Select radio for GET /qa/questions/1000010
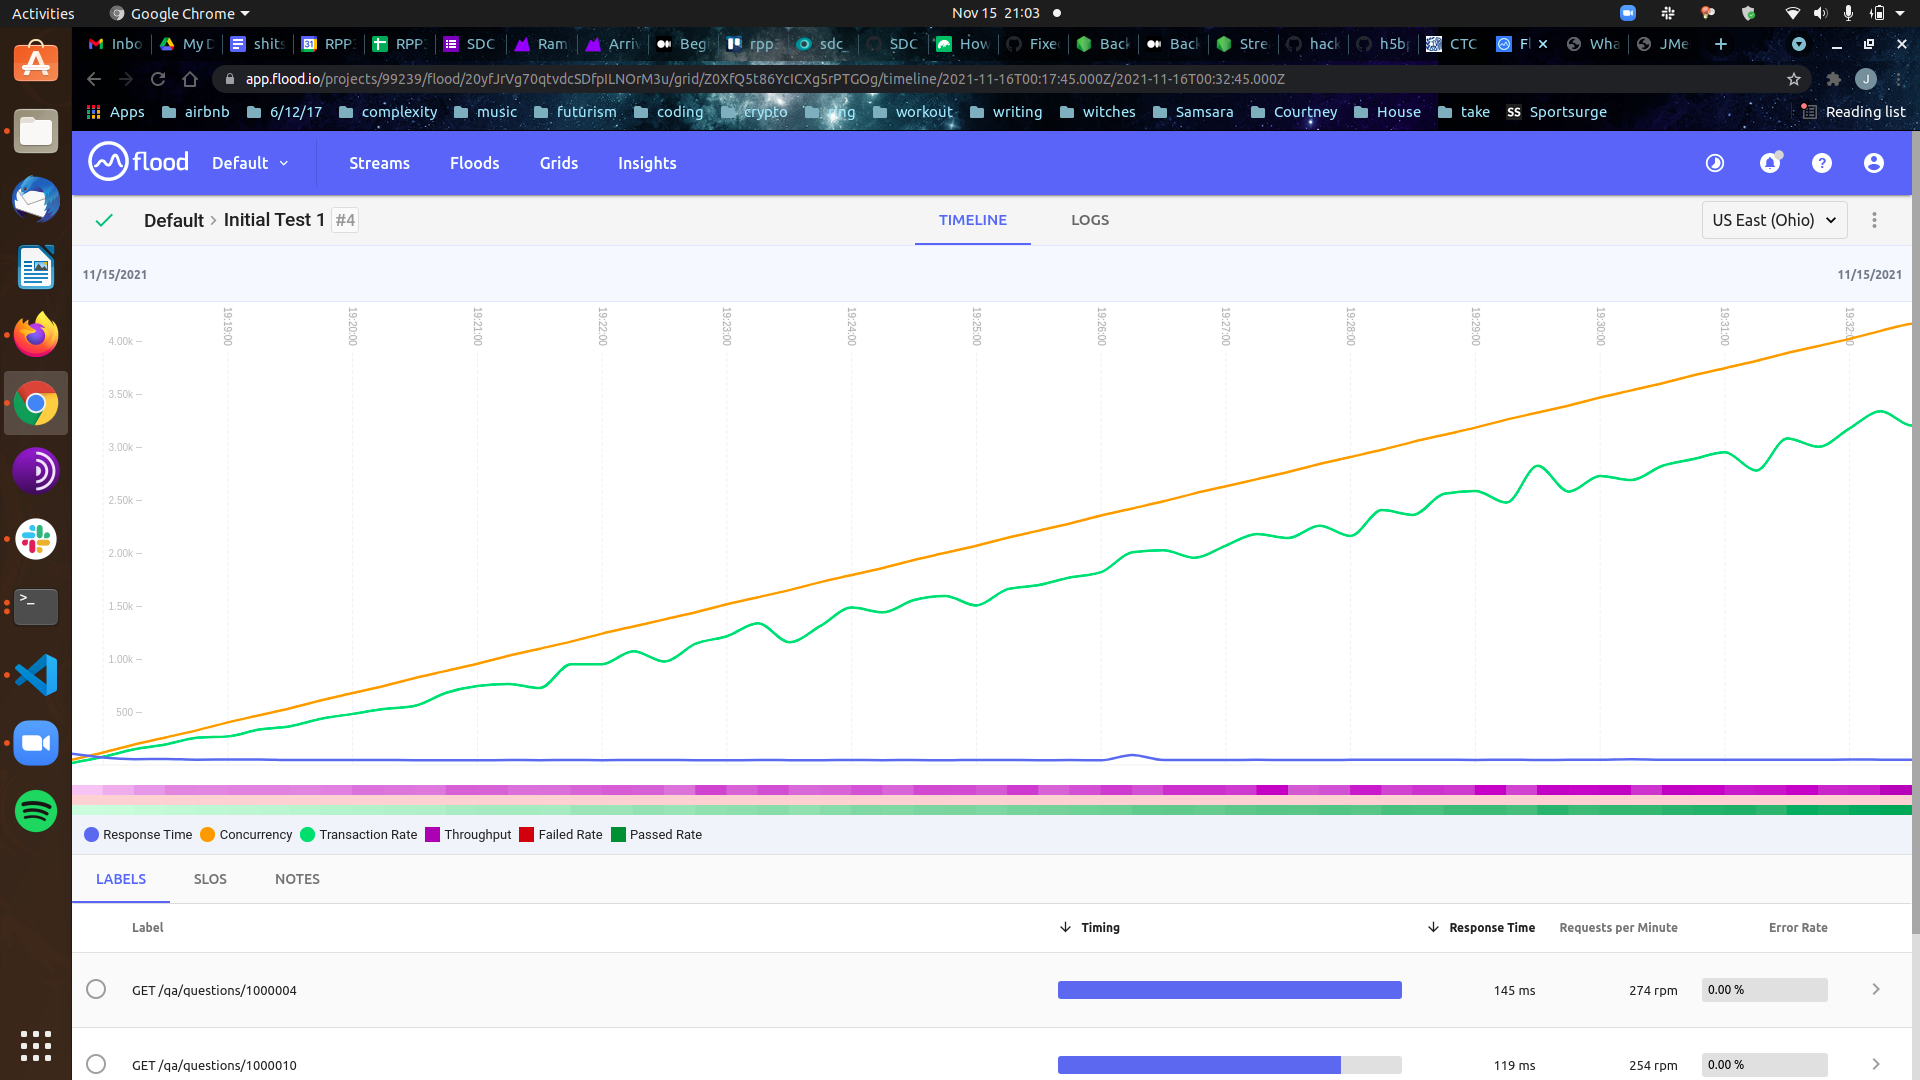The height and width of the screenshot is (1080, 1920). 96,1064
